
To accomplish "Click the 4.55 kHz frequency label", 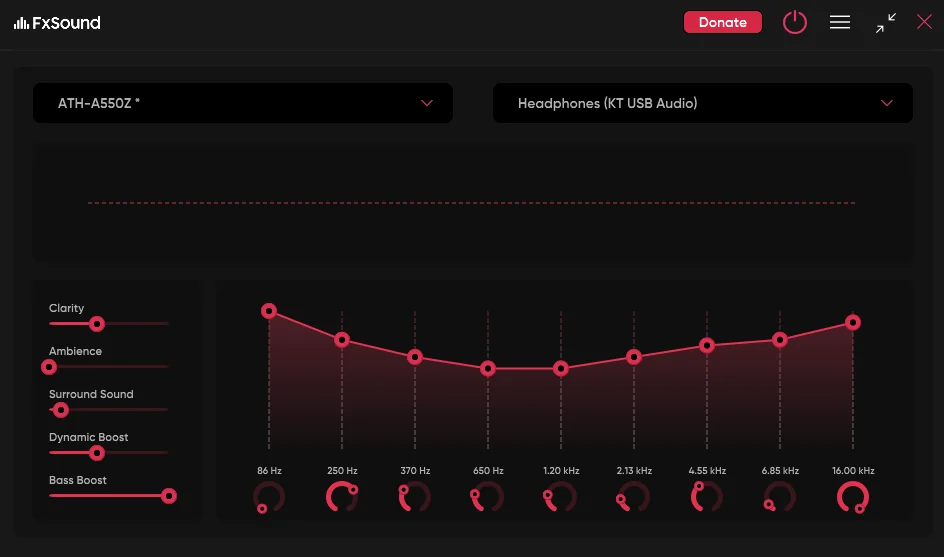I will pos(707,470).
